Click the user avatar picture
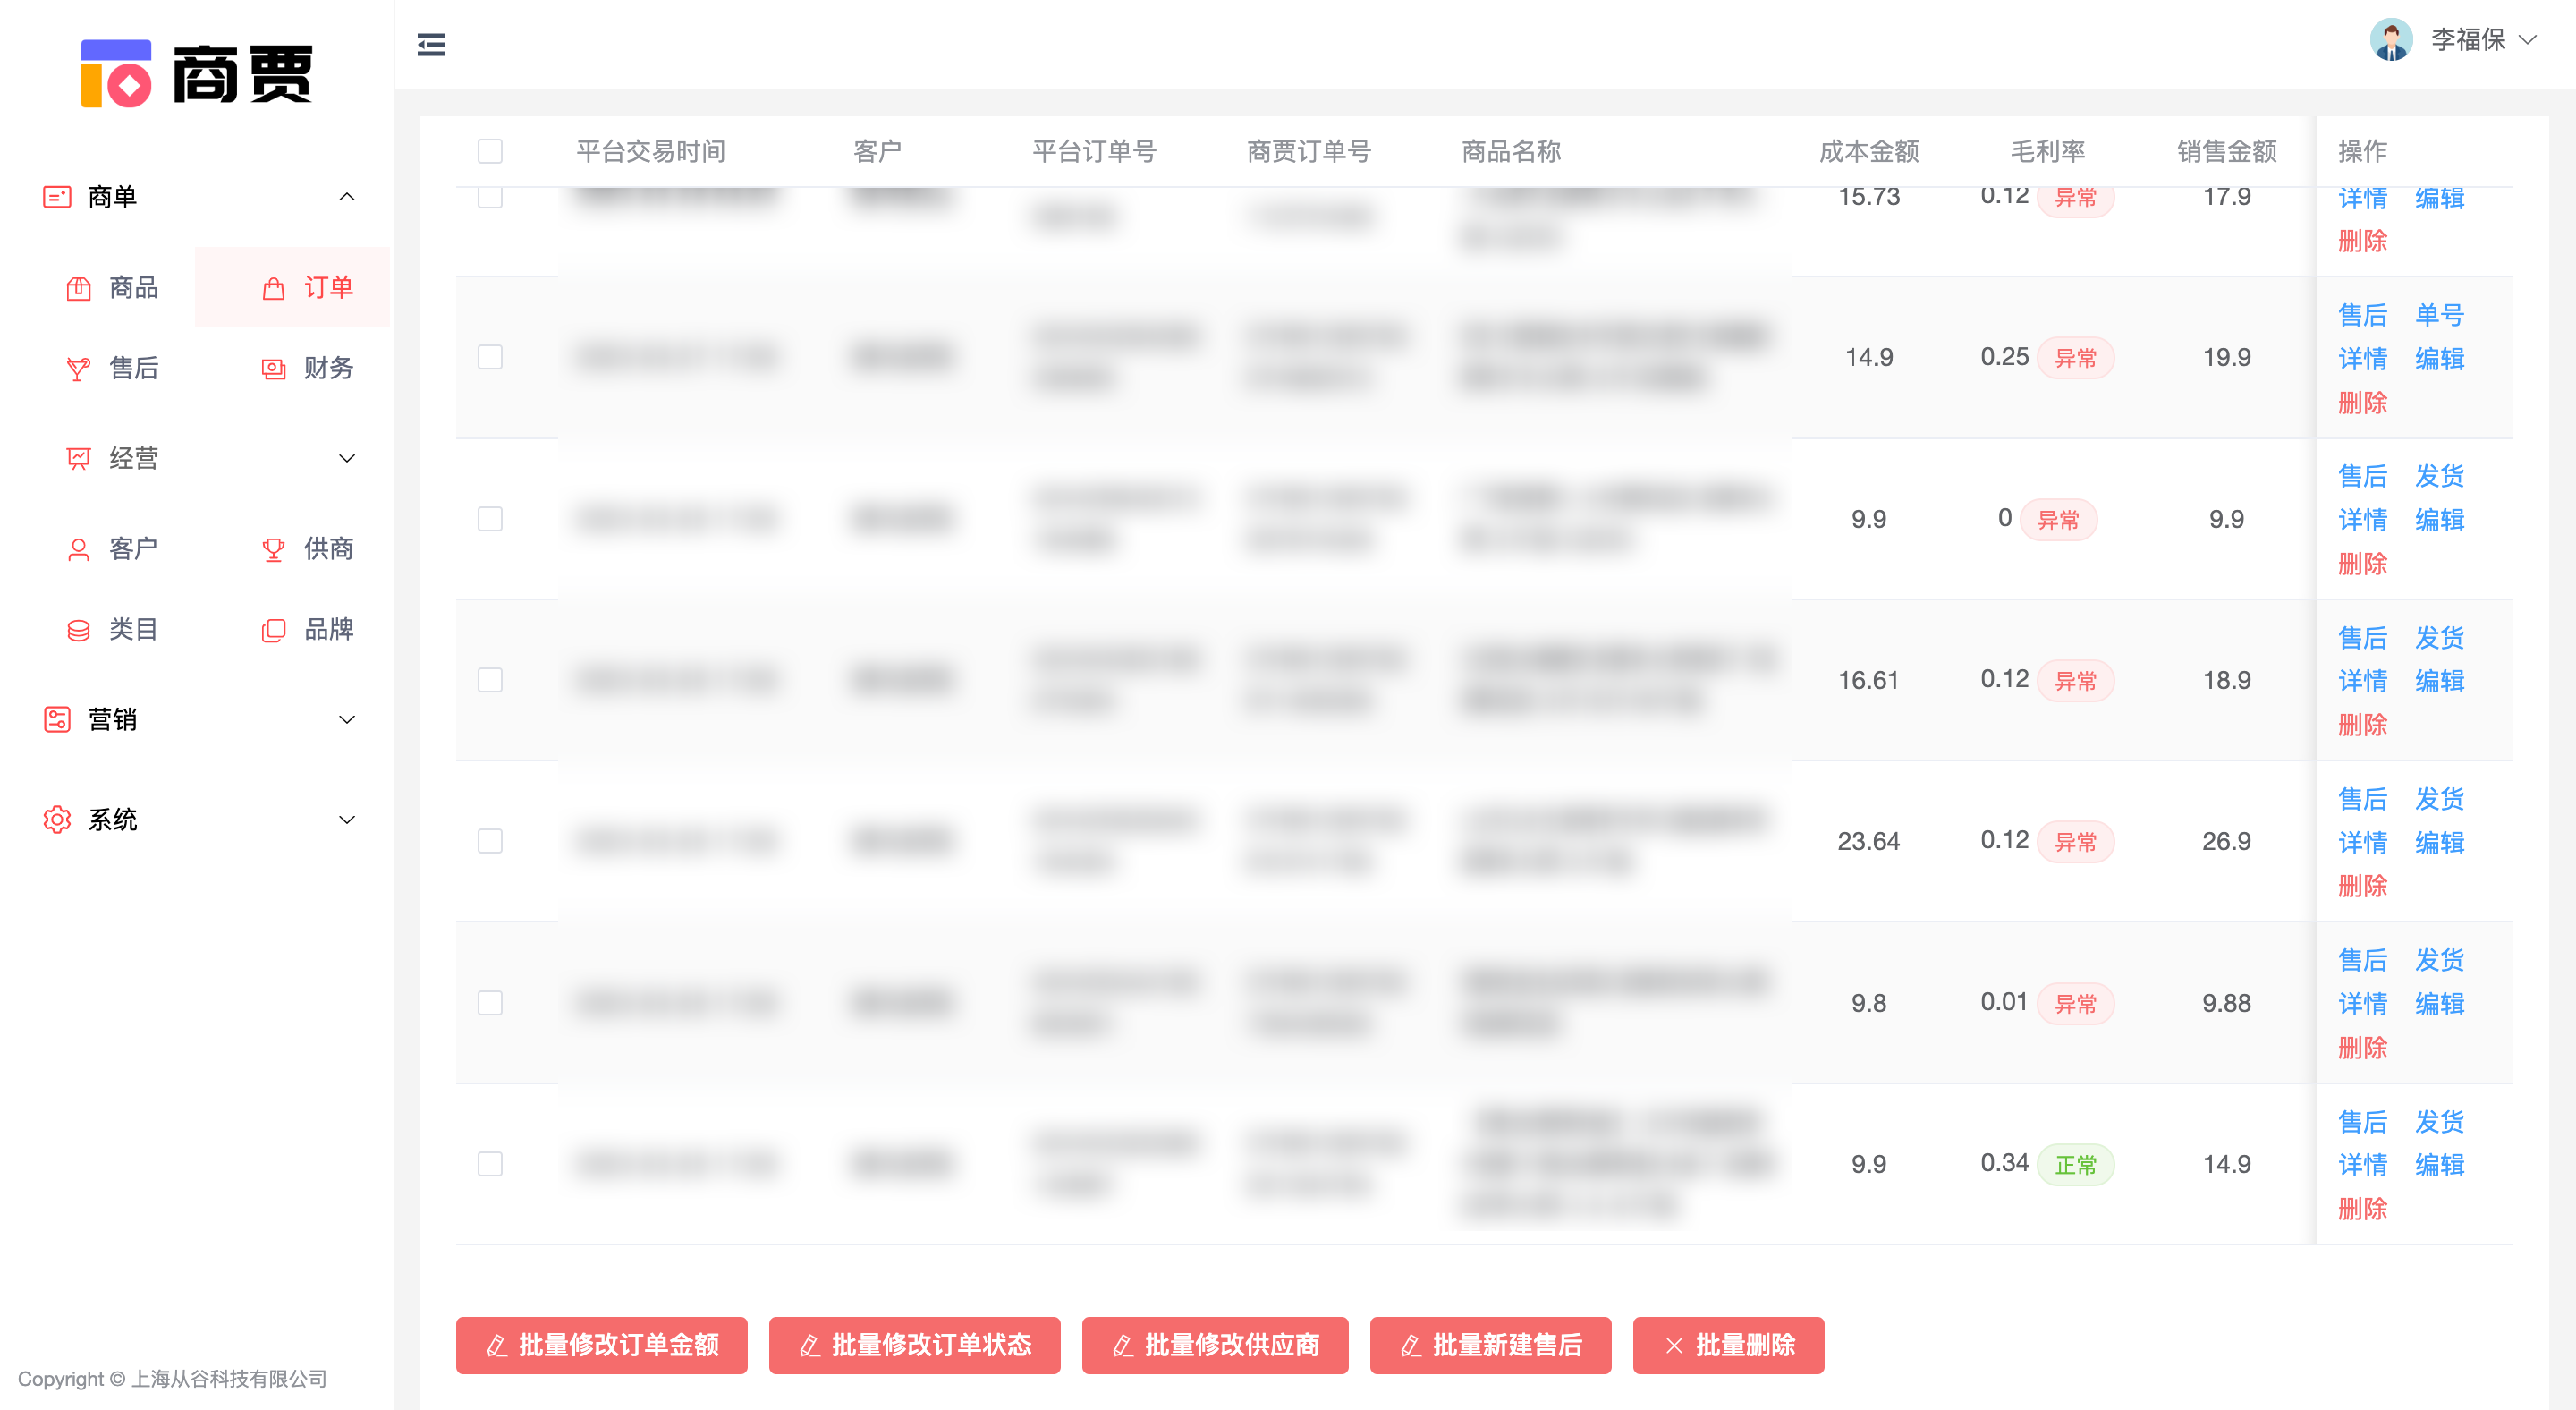This screenshot has width=2576, height=1410. click(2391, 41)
